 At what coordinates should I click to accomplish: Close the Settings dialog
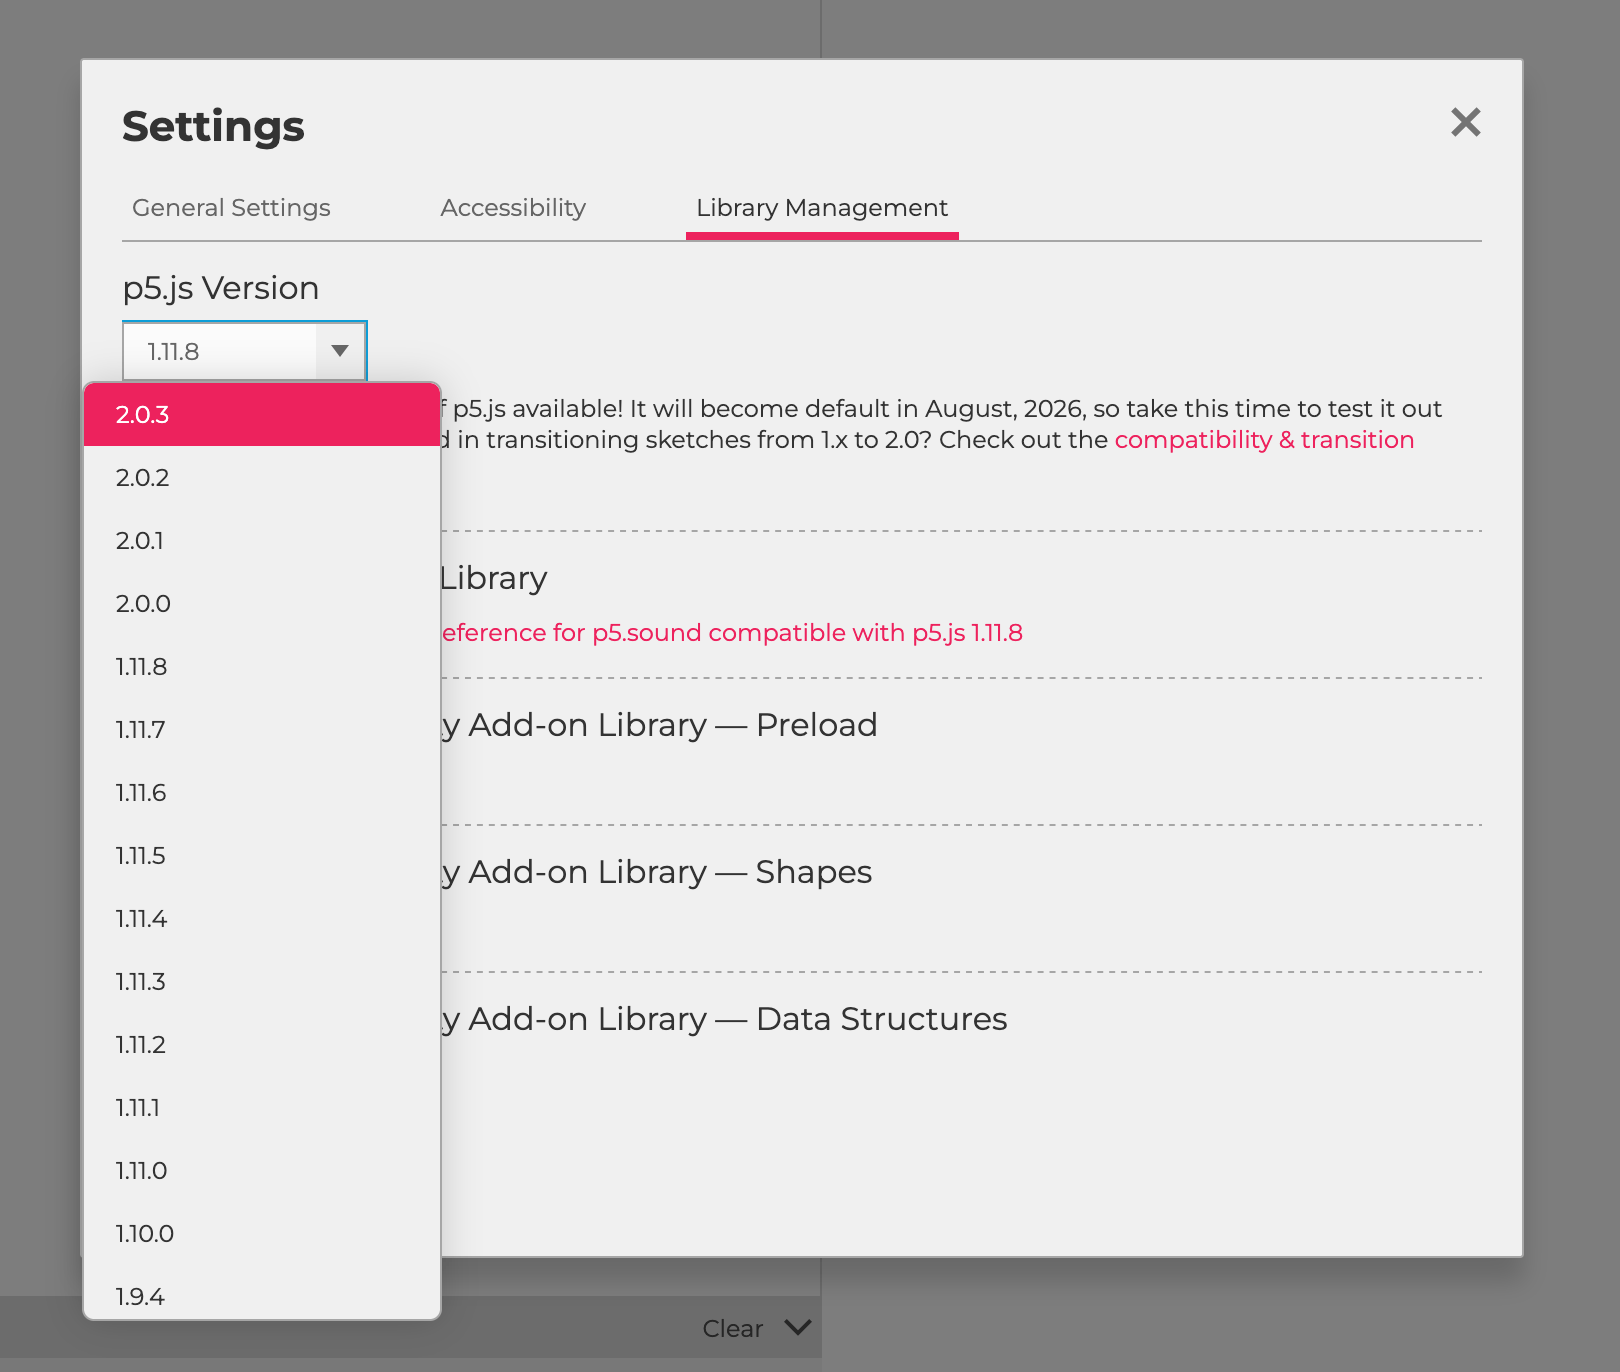pos(1466,123)
